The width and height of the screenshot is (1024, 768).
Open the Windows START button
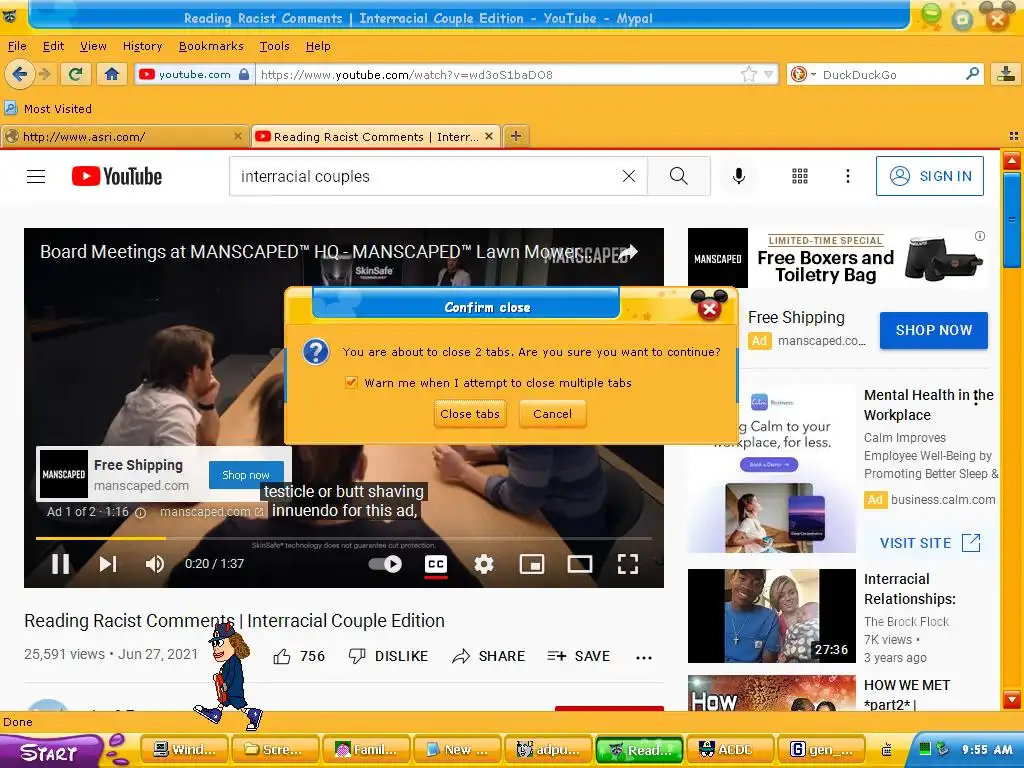[51, 751]
